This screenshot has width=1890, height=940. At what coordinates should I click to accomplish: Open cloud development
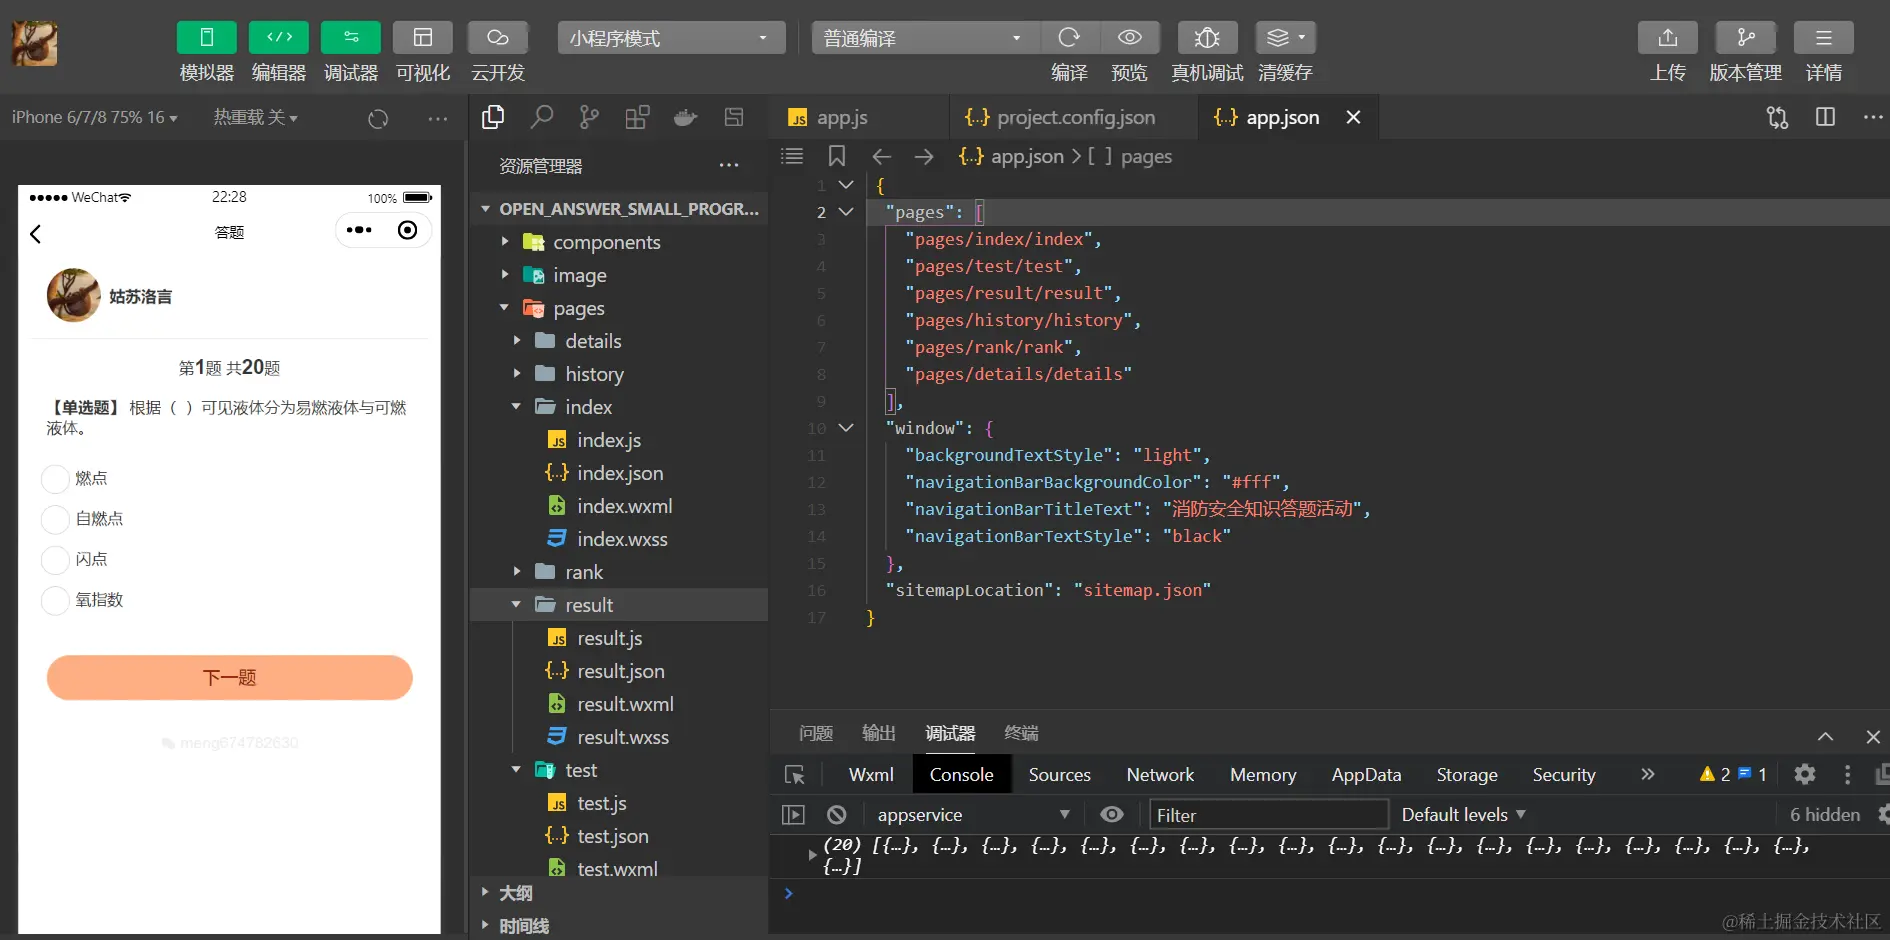click(x=498, y=38)
